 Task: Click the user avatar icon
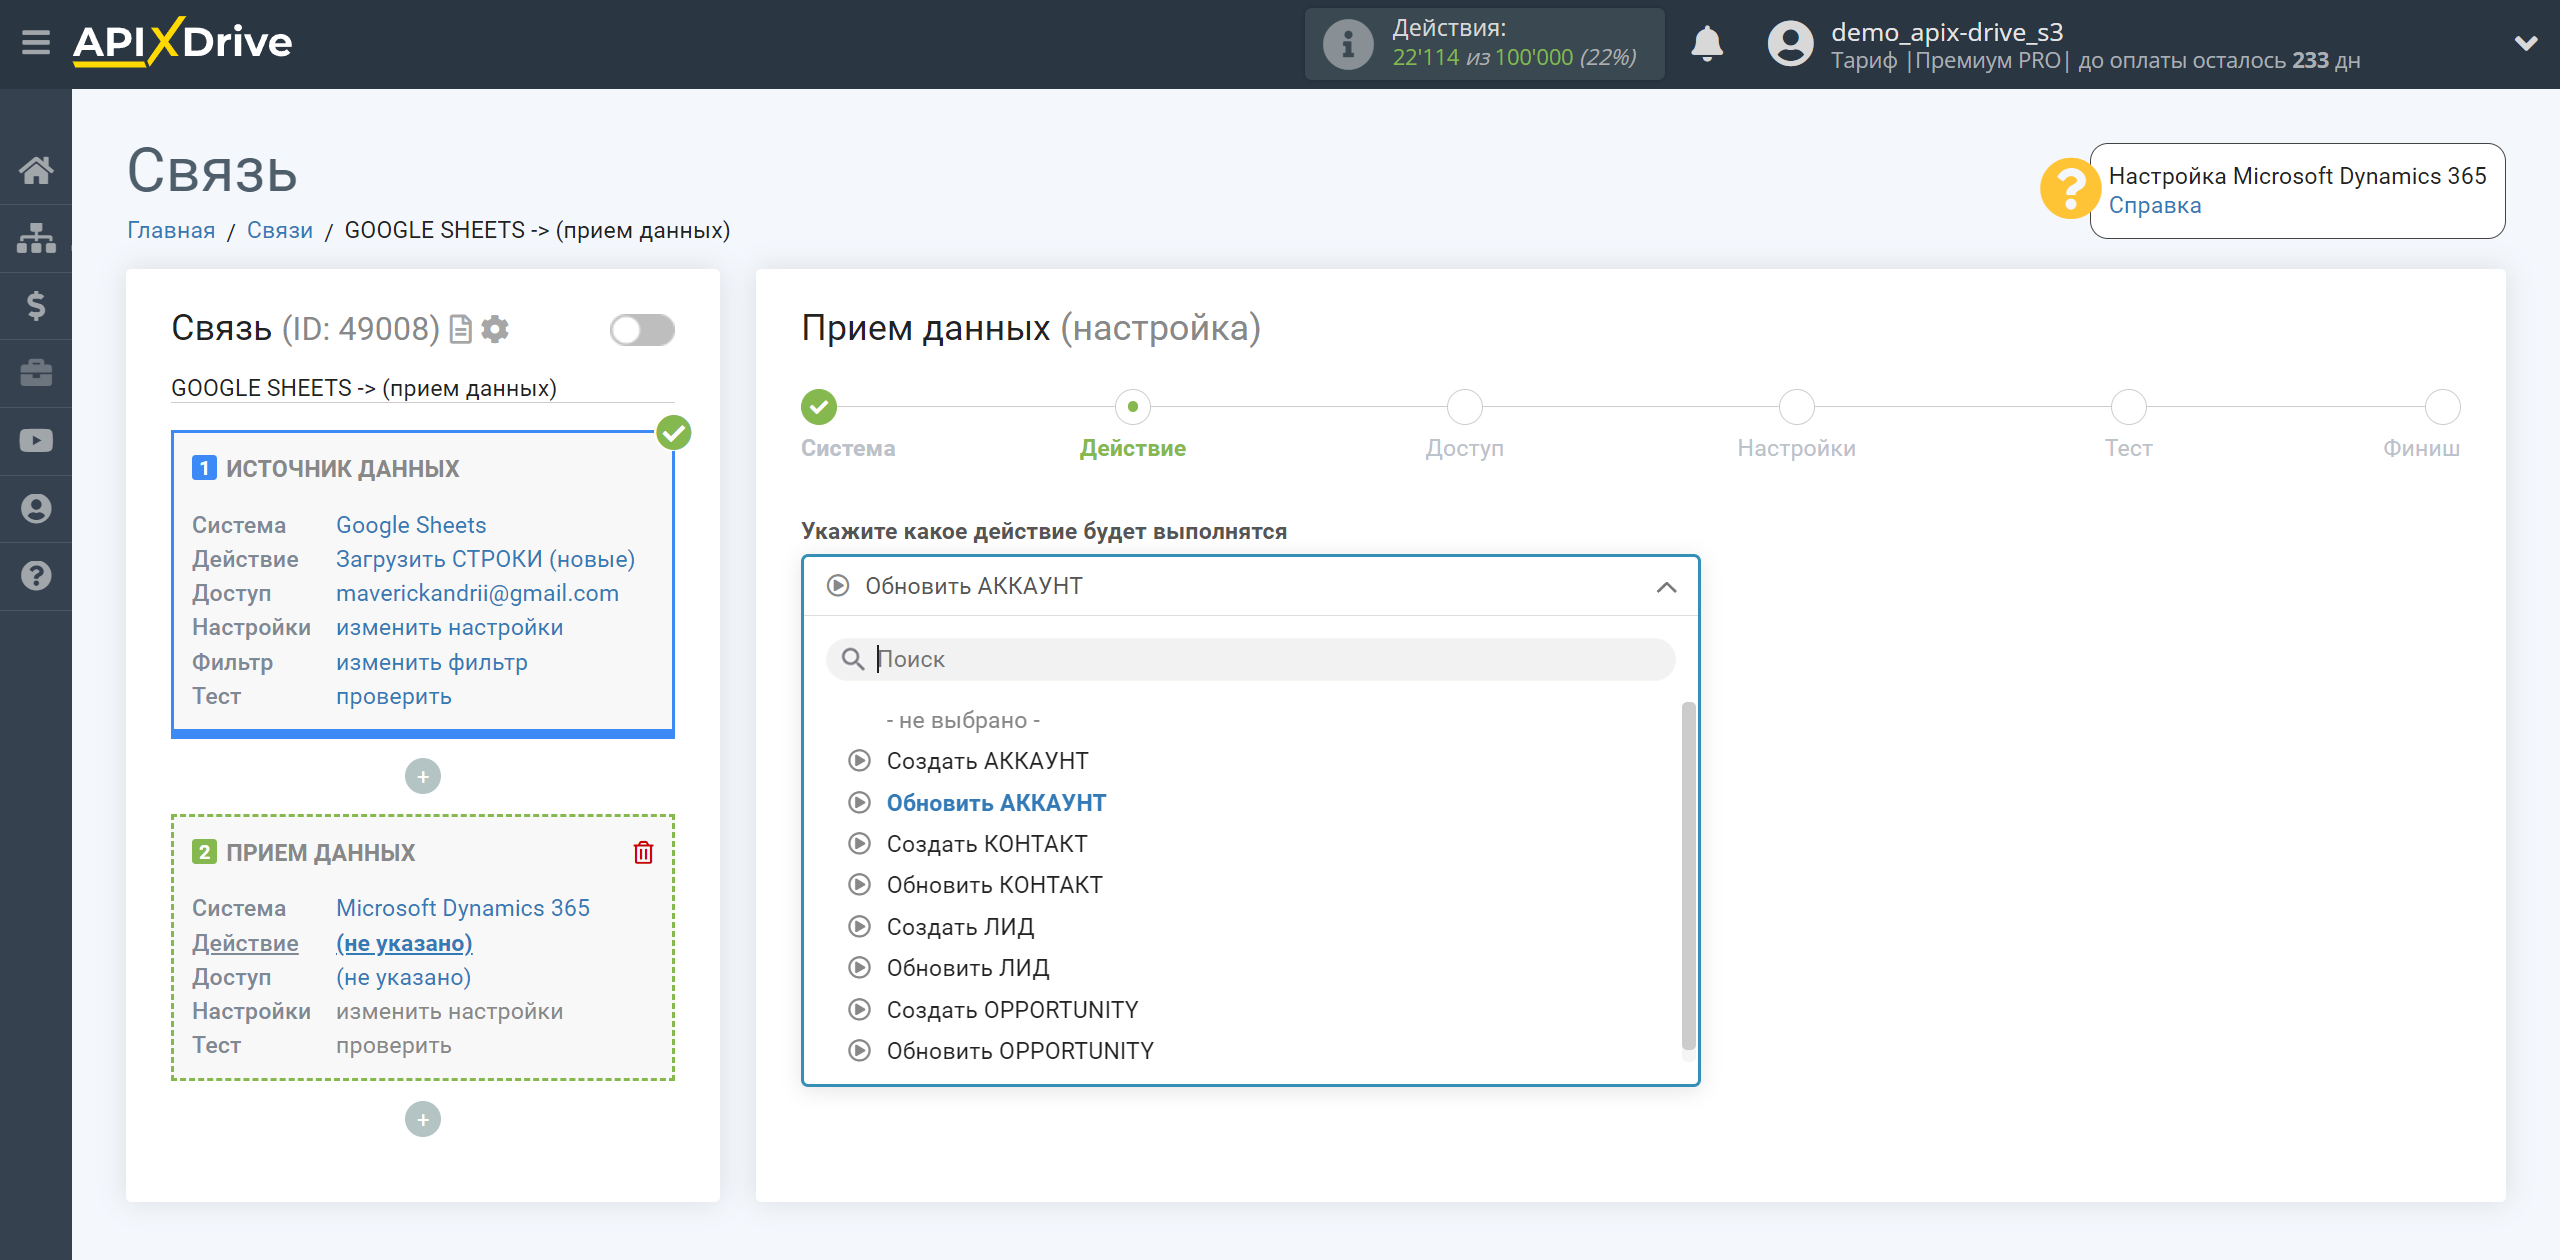[x=1790, y=44]
